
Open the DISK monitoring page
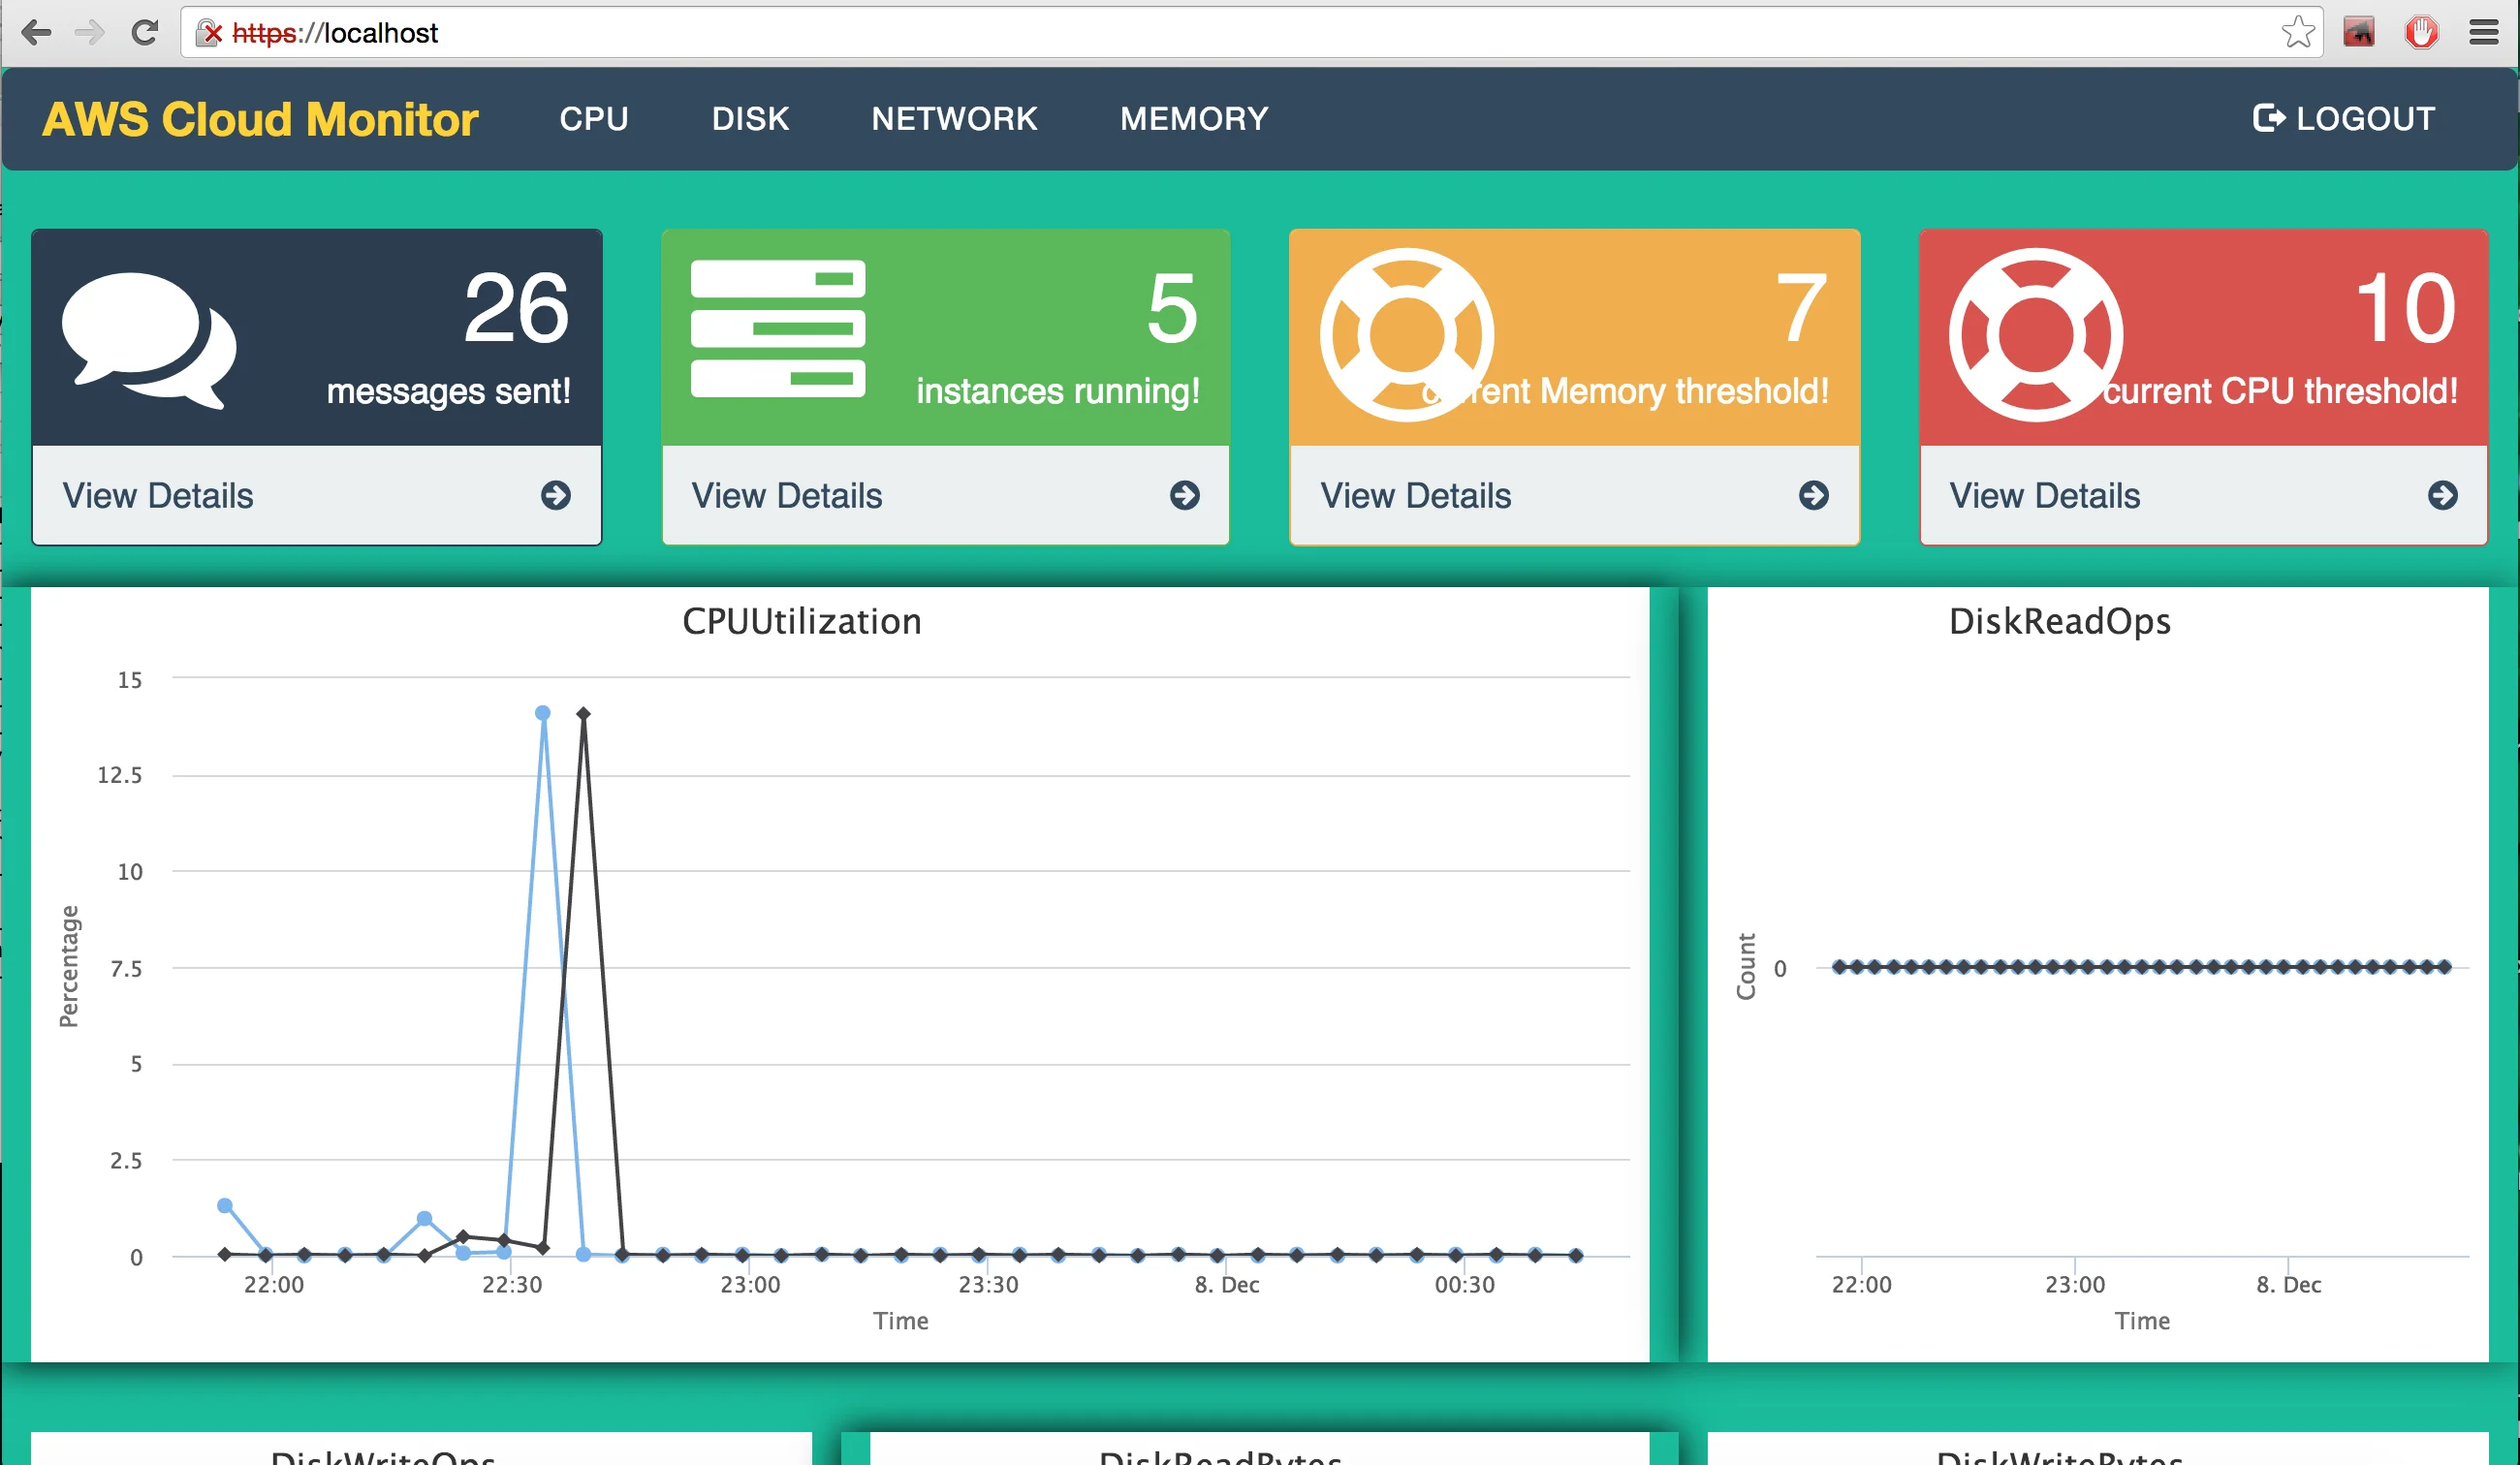(x=749, y=118)
